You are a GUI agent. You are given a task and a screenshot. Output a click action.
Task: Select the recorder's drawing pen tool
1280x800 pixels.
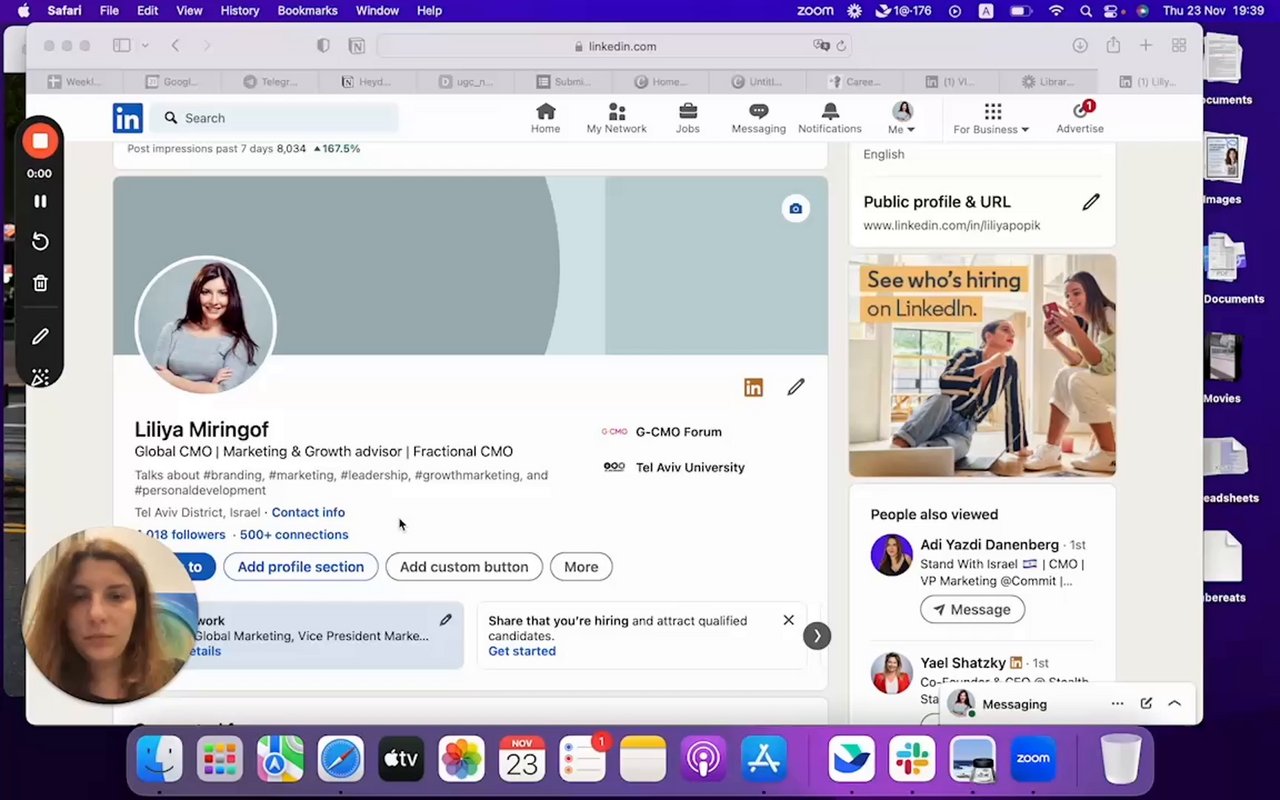[x=40, y=337]
